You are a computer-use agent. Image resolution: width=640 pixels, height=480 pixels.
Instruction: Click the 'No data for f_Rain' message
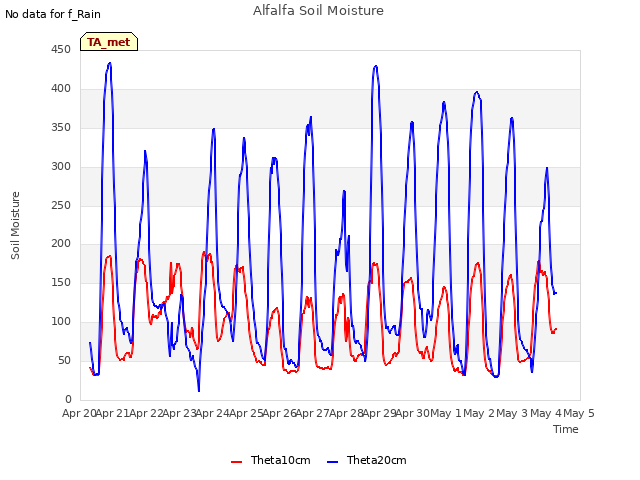[x=53, y=14]
